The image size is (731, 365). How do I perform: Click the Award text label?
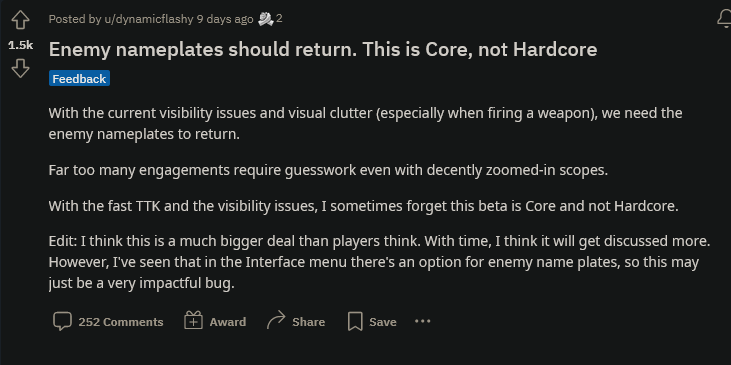[x=228, y=322]
